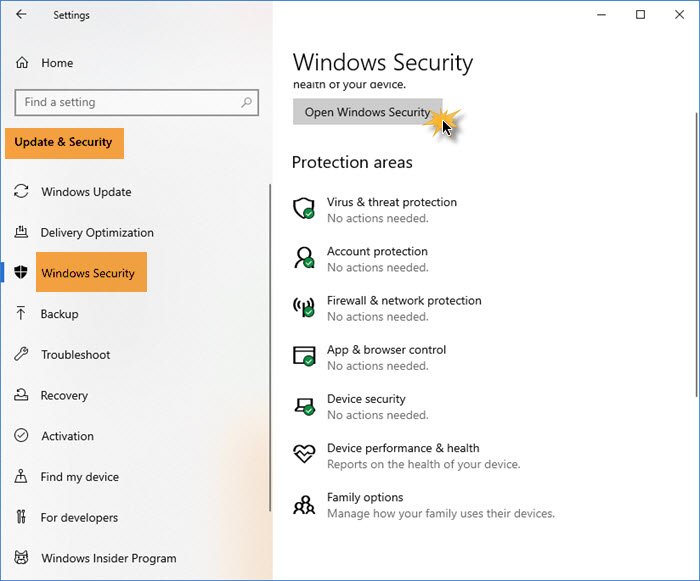The width and height of the screenshot is (700, 581).
Task: Click the Windows Security shield icon in sidebar
Action: pyautogui.click(x=21, y=272)
